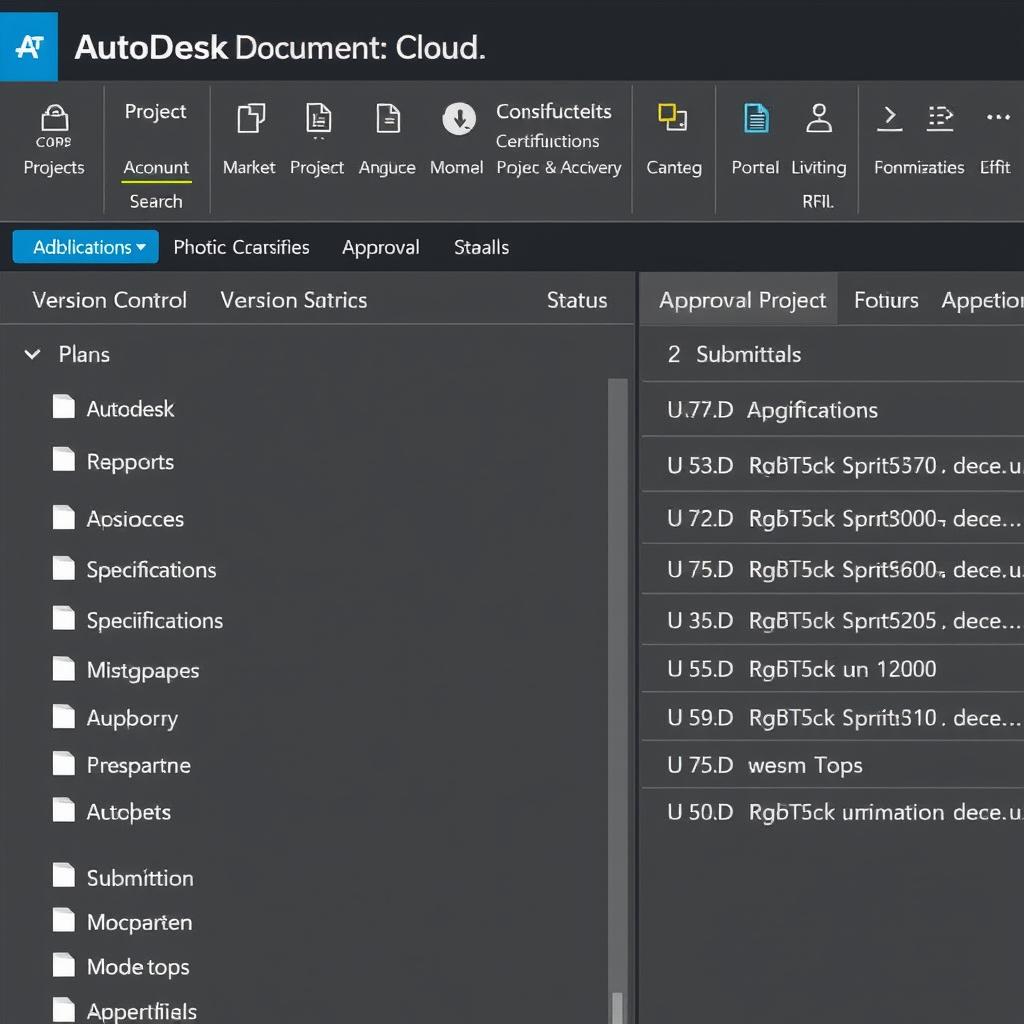Click the Apsiocces folder icon

pos(63,517)
